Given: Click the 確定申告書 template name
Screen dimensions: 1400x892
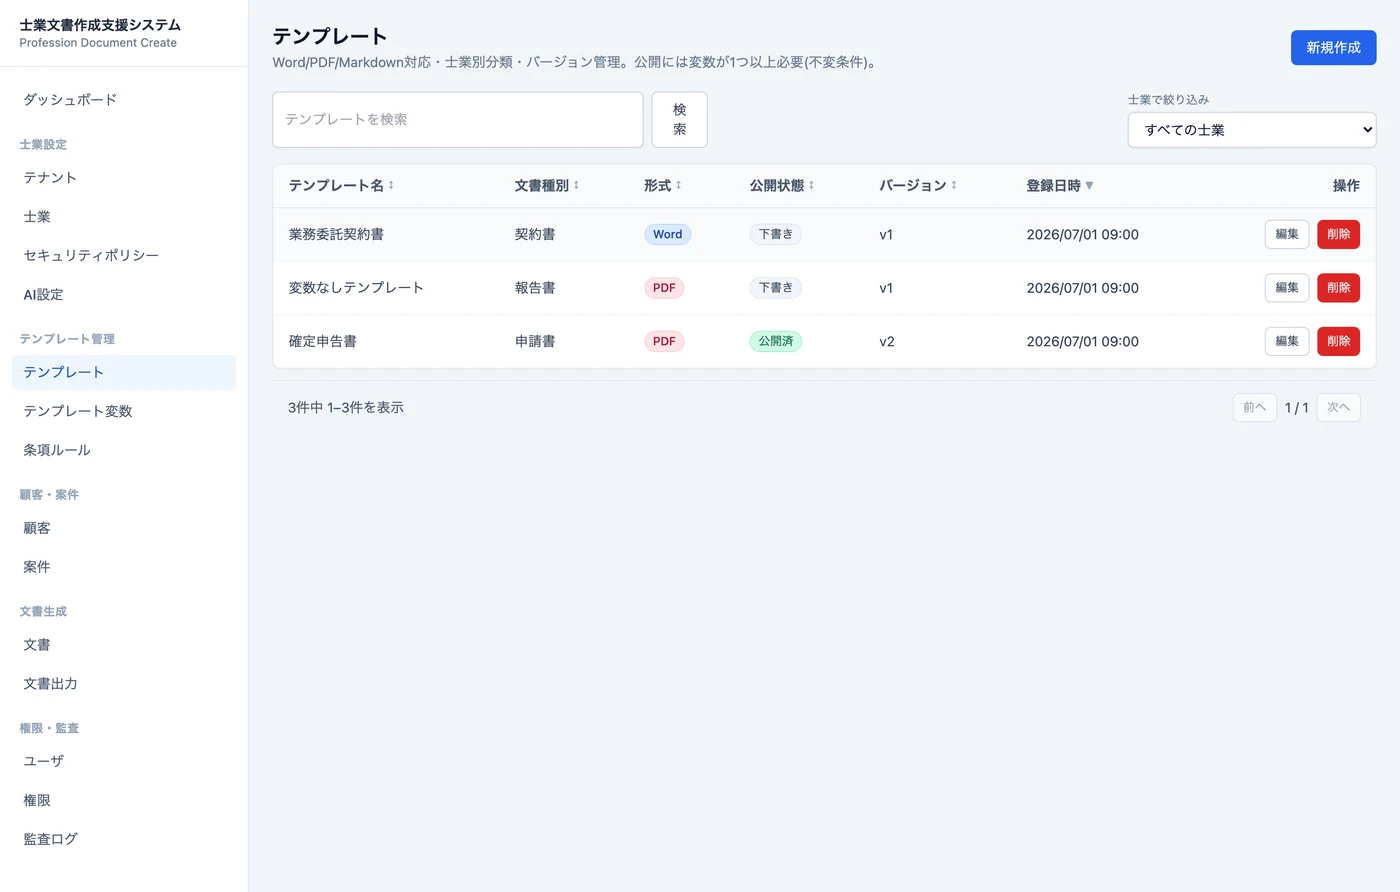Looking at the screenshot, I should (323, 342).
